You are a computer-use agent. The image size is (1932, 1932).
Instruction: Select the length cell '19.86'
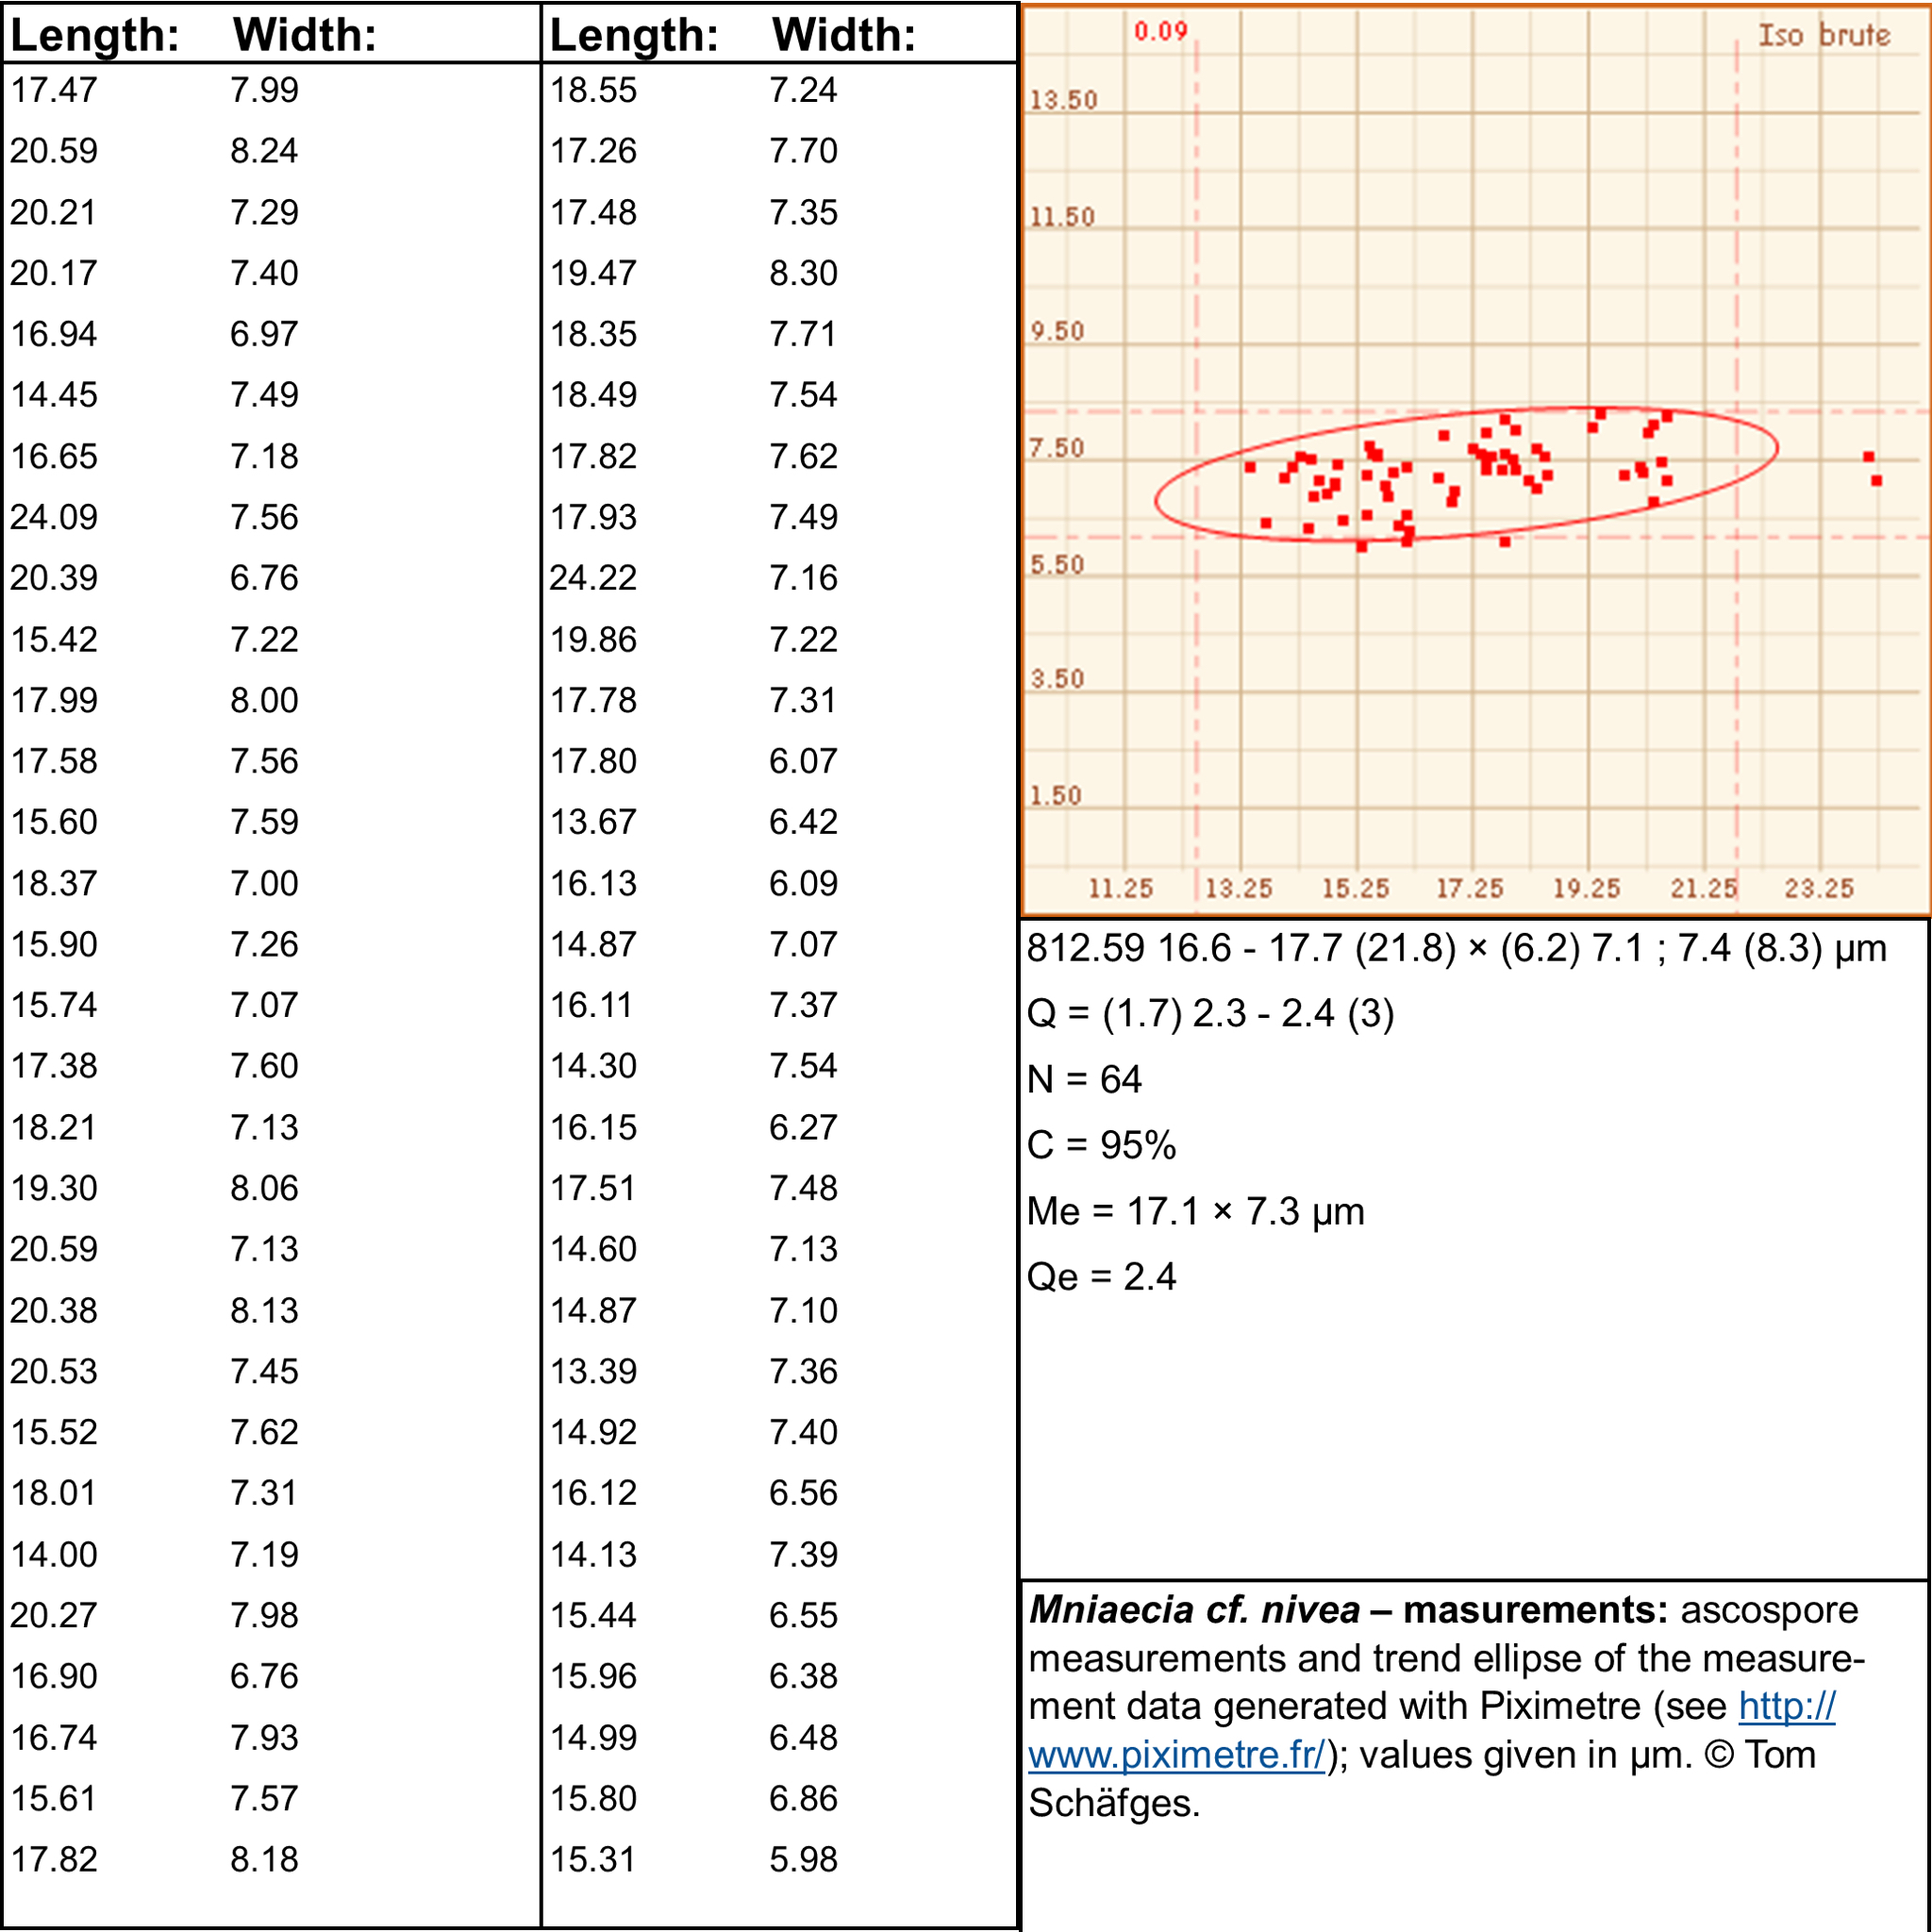[x=593, y=640]
